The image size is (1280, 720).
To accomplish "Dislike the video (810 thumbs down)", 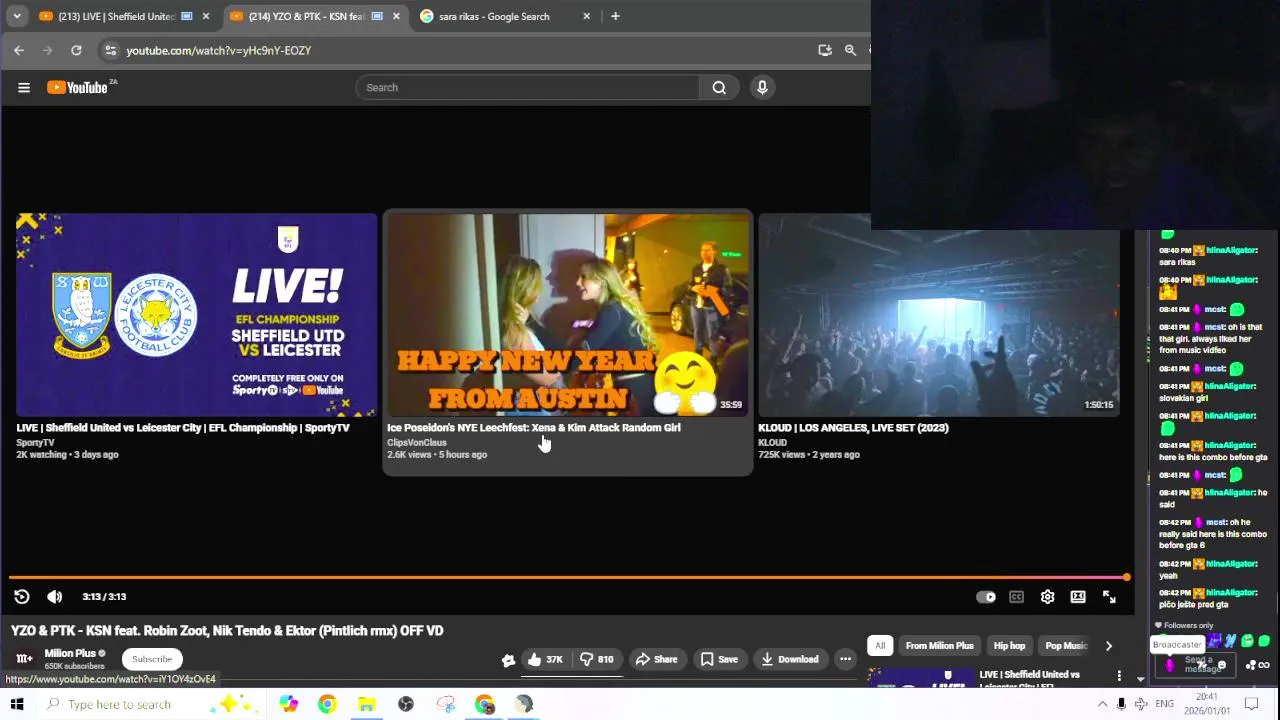I will click(598, 659).
